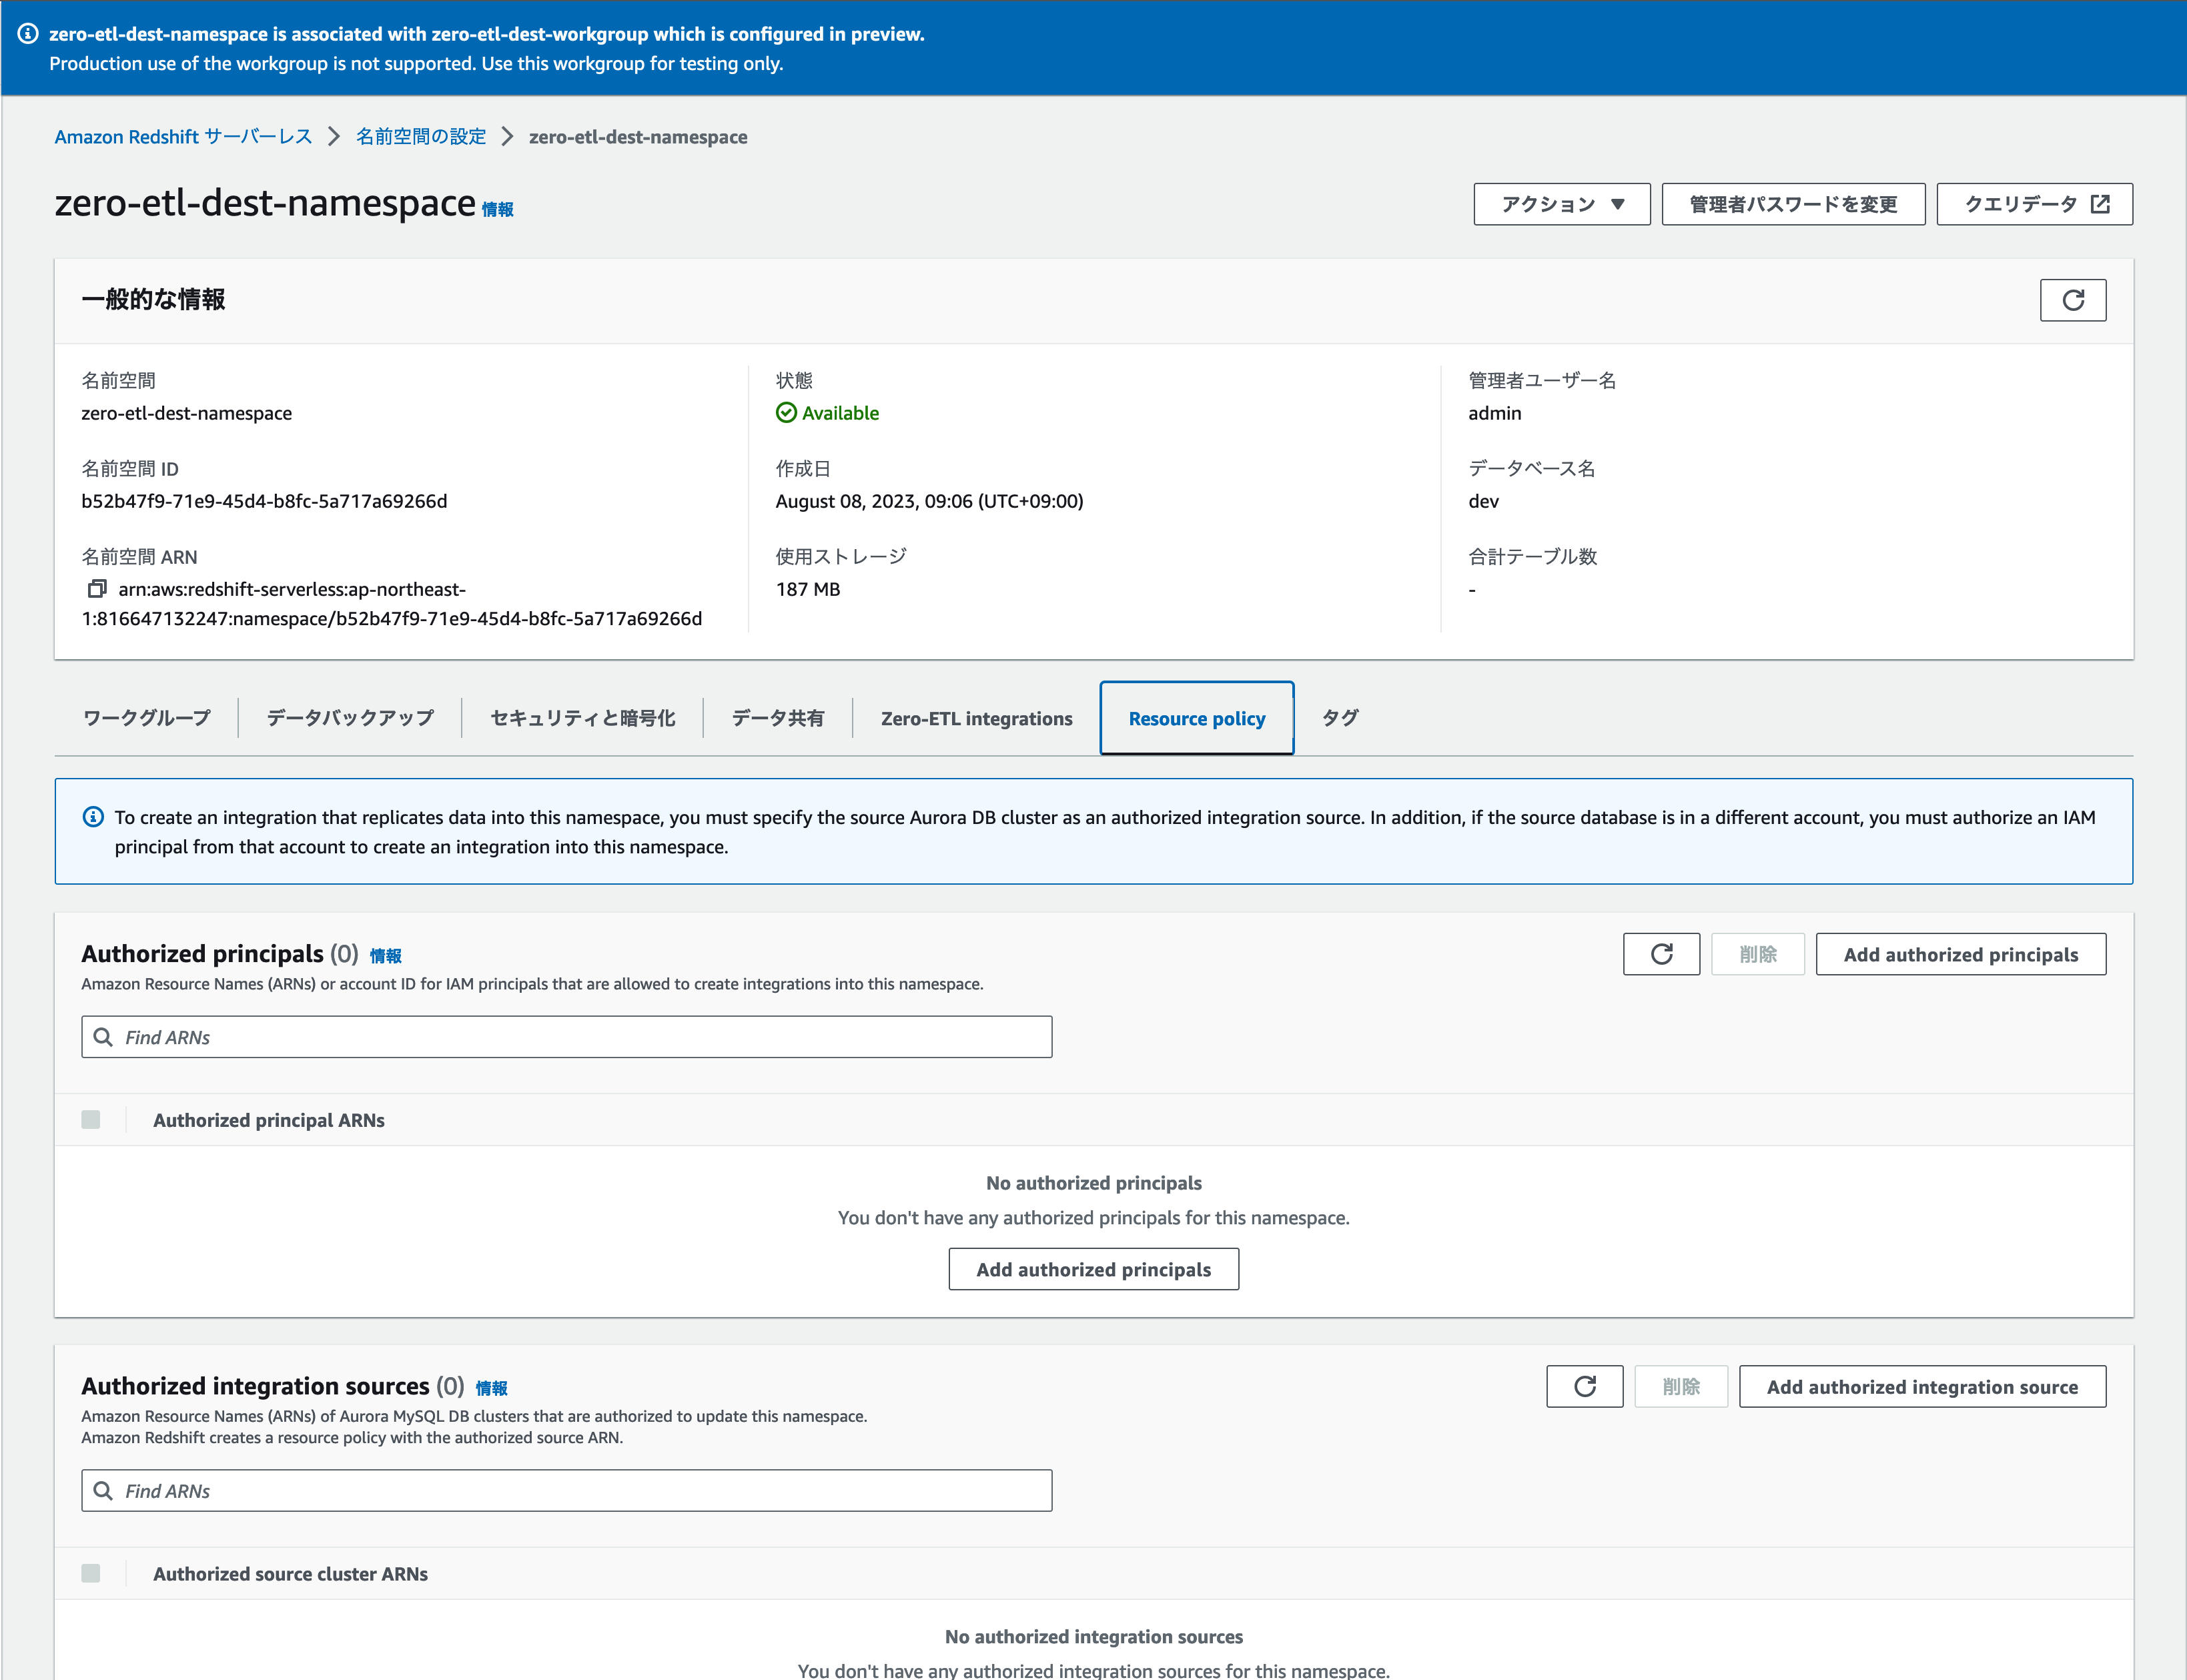This screenshot has height=1680, width=2187.
Task: Click 管理者パスワードを変更 button
Action: coord(1792,204)
